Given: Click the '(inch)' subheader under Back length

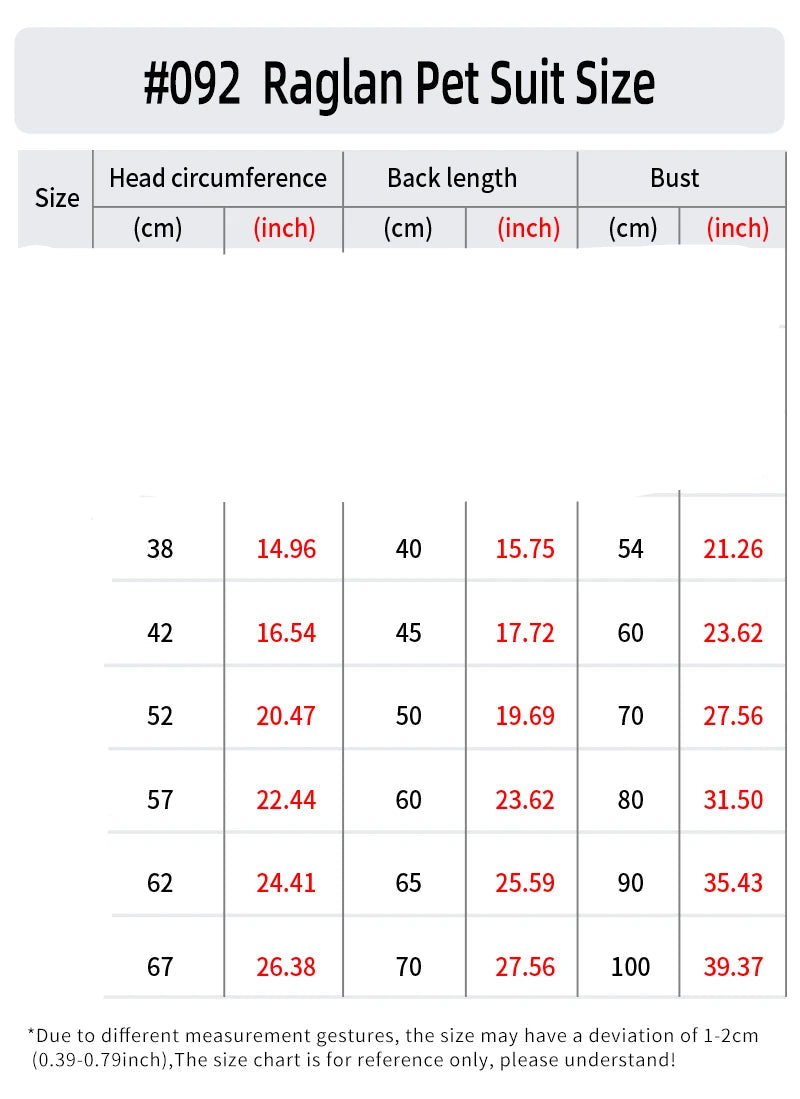Looking at the screenshot, I should coord(527,228).
